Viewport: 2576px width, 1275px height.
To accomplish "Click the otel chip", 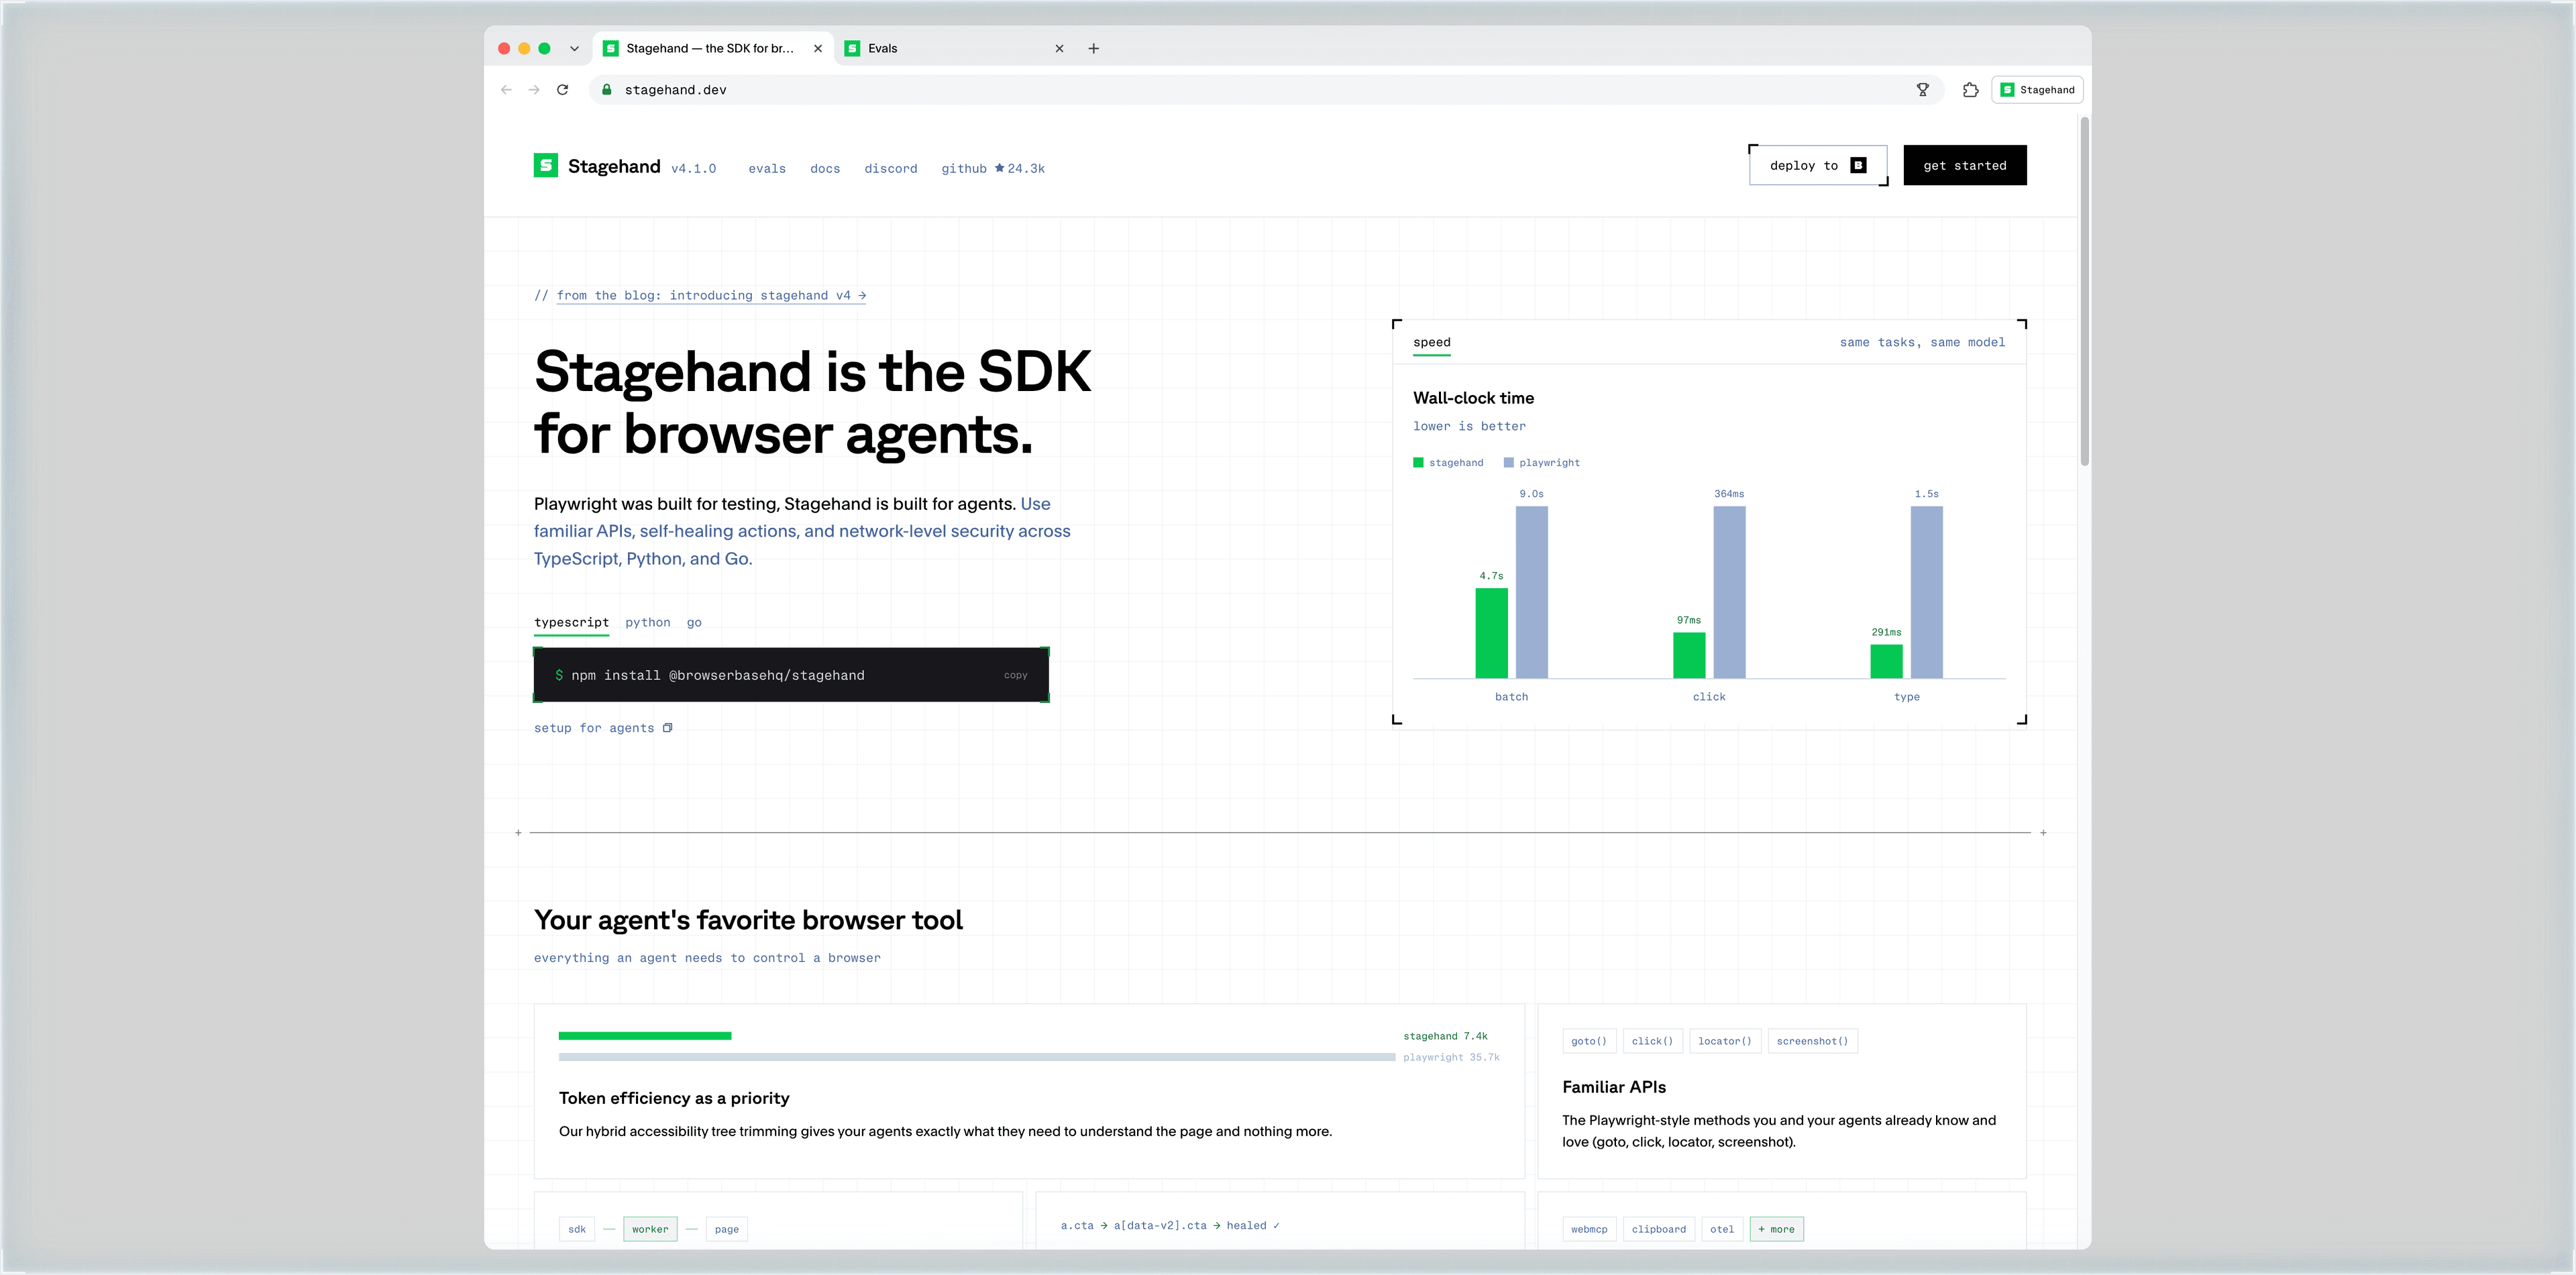I will click(1722, 1229).
